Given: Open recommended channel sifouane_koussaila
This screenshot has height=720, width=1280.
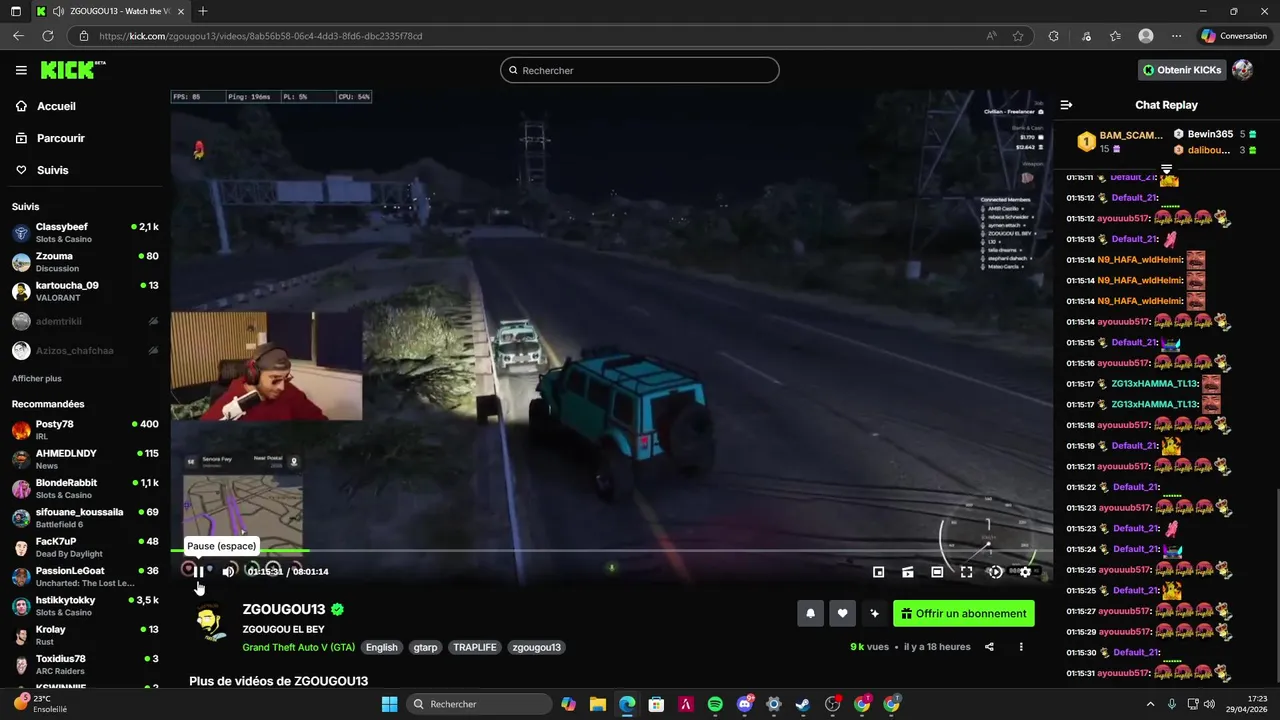Looking at the screenshot, I should point(85,518).
